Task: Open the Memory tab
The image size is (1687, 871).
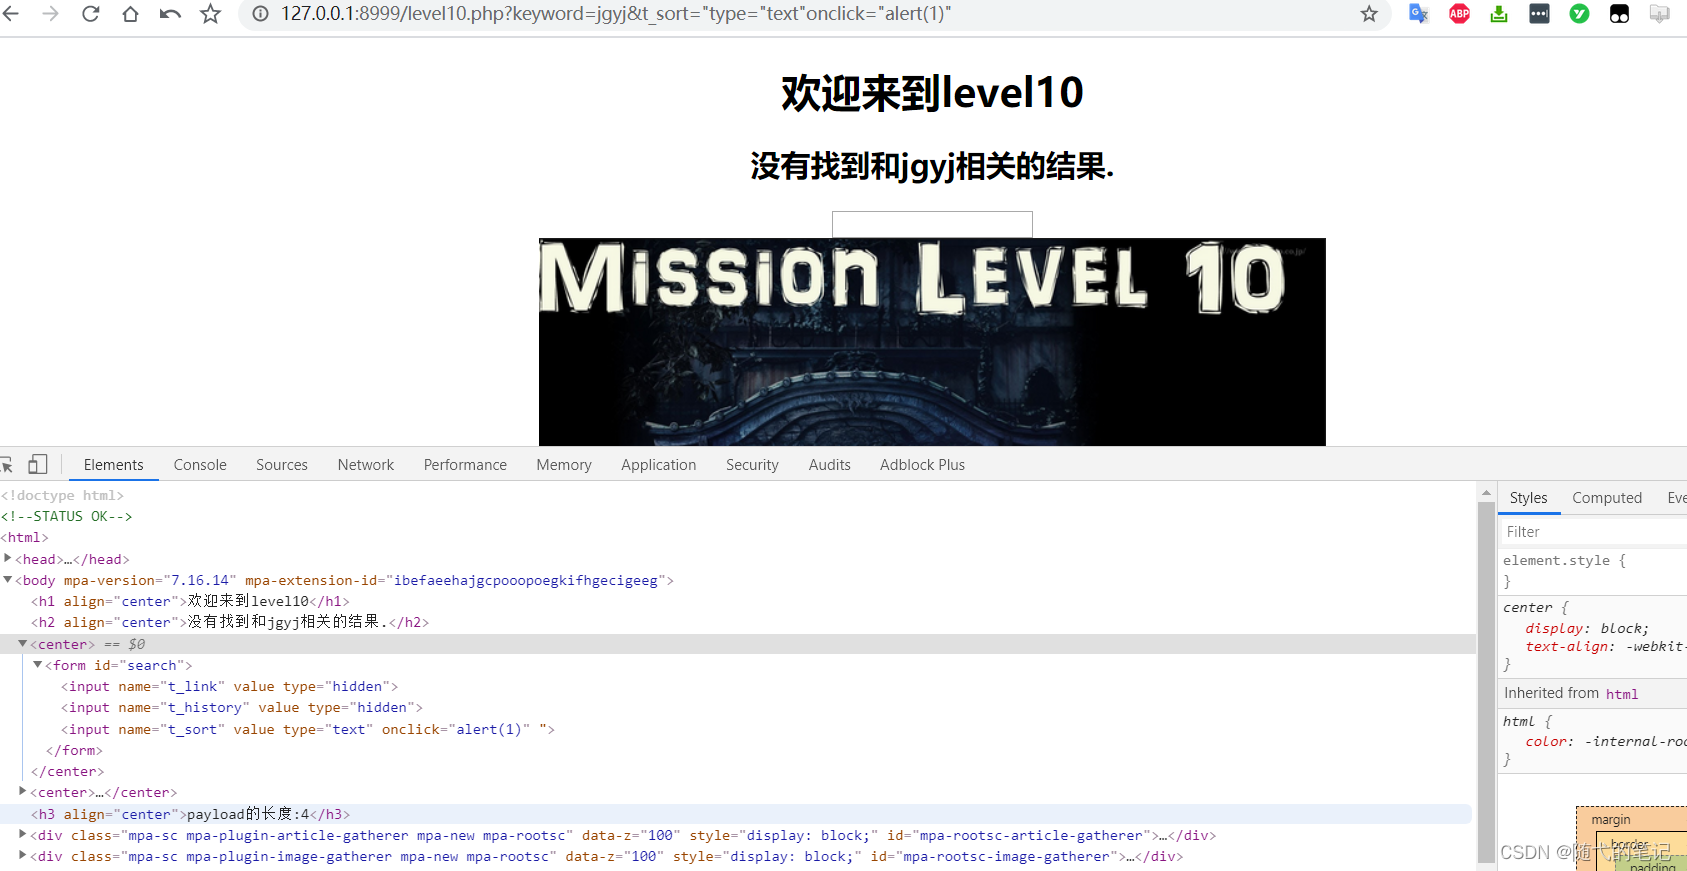Action: pos(564,465)
